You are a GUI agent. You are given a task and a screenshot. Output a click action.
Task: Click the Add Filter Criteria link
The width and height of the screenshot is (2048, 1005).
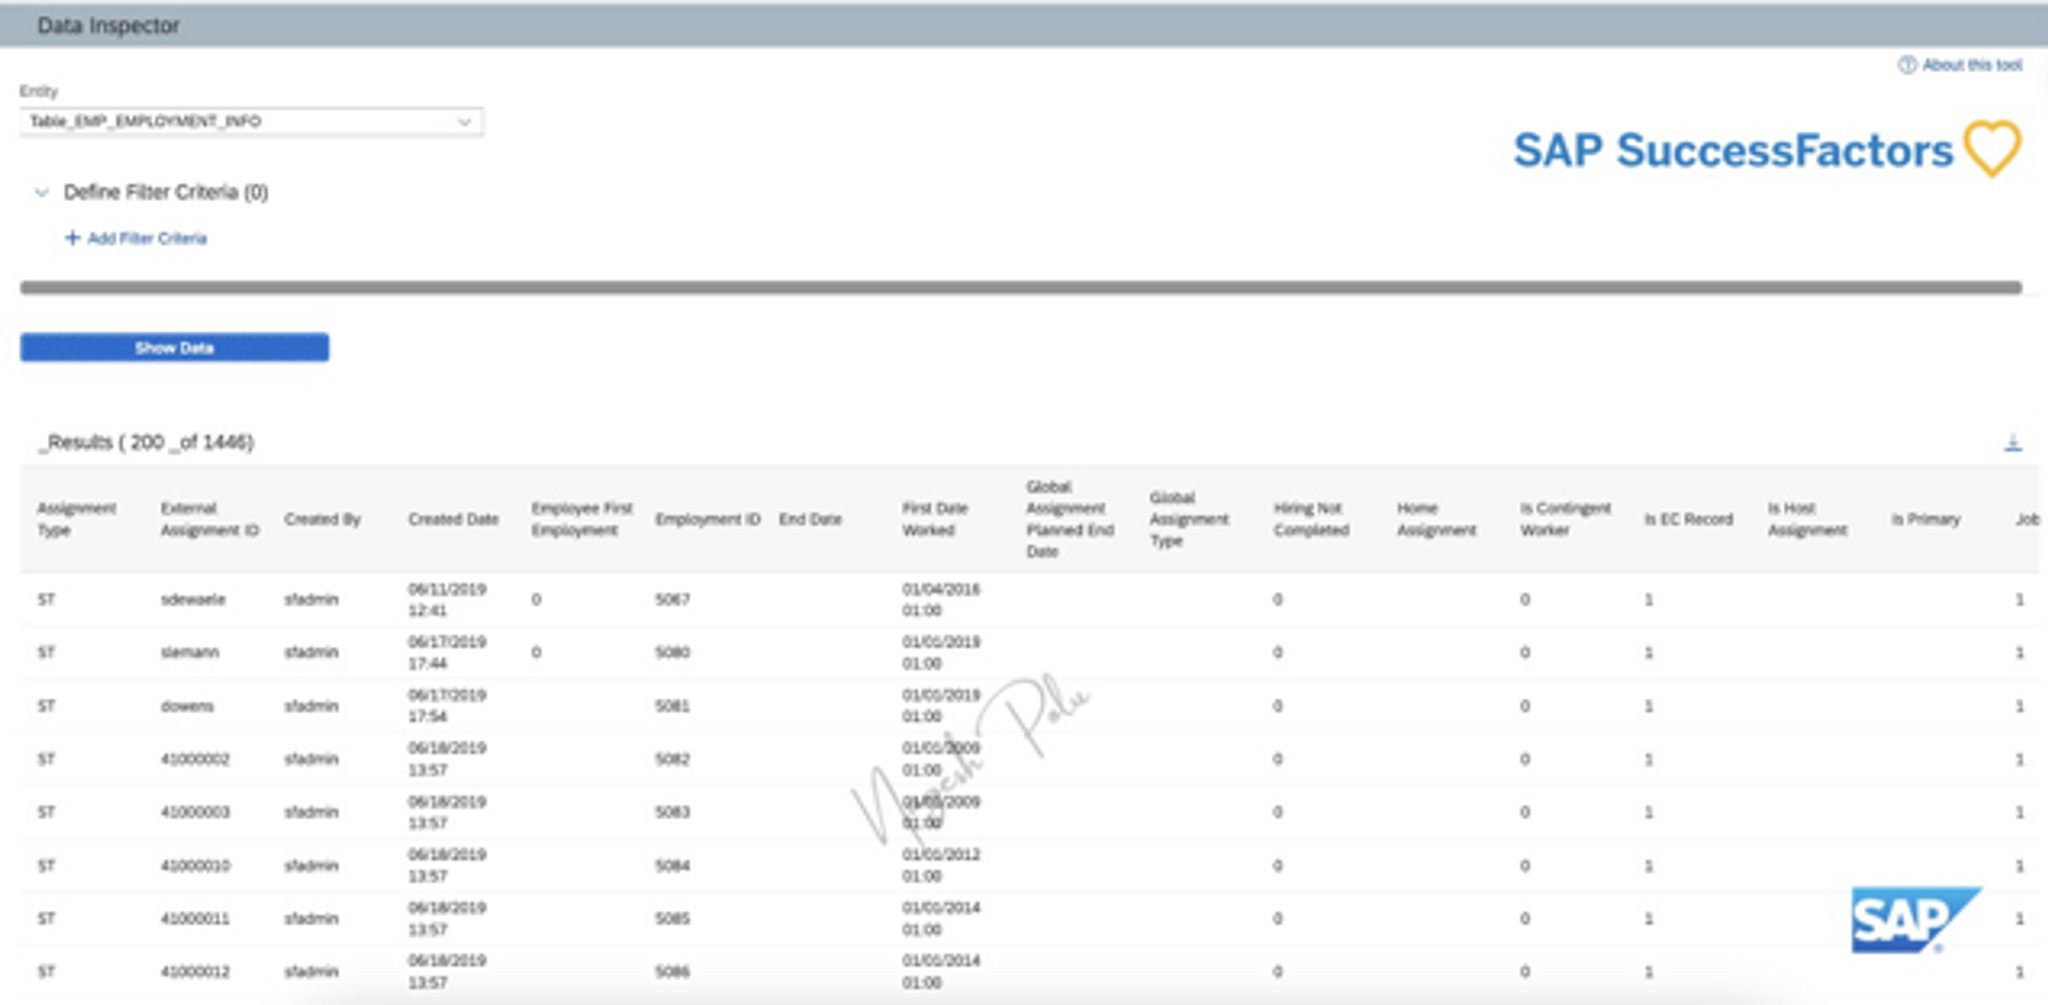[147, 238]
